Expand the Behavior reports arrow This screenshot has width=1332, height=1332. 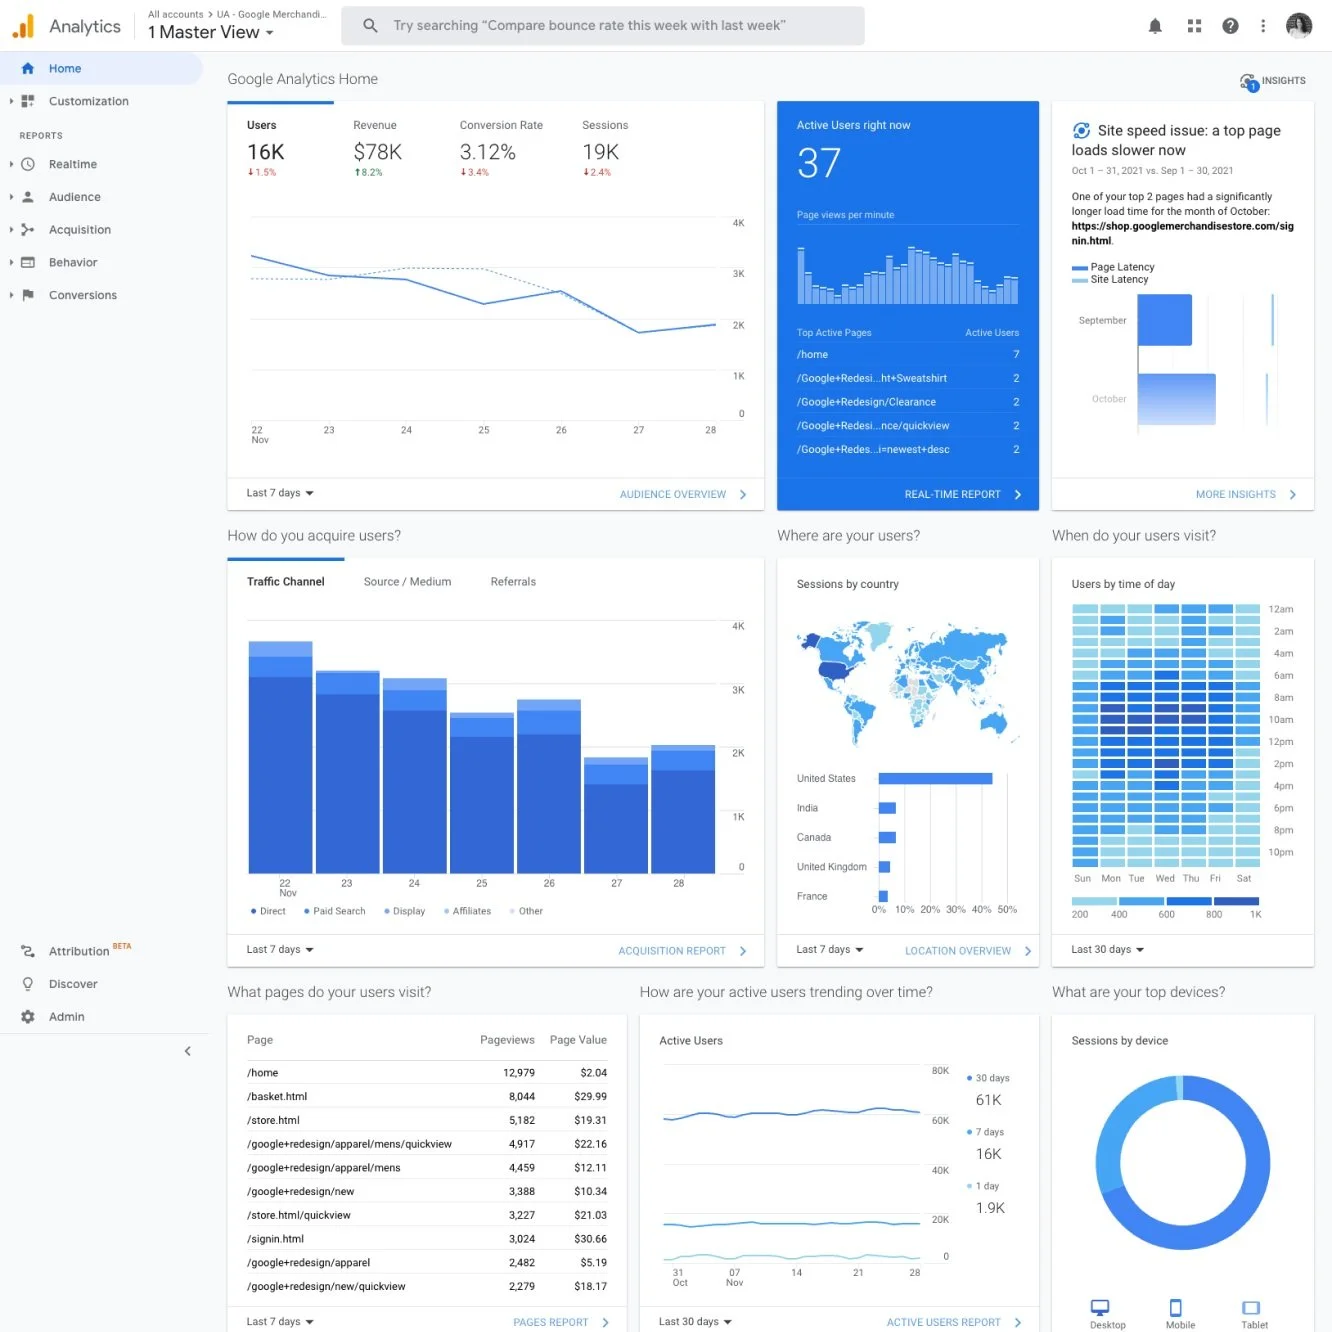pyautogui.click(x=11, y=262)
